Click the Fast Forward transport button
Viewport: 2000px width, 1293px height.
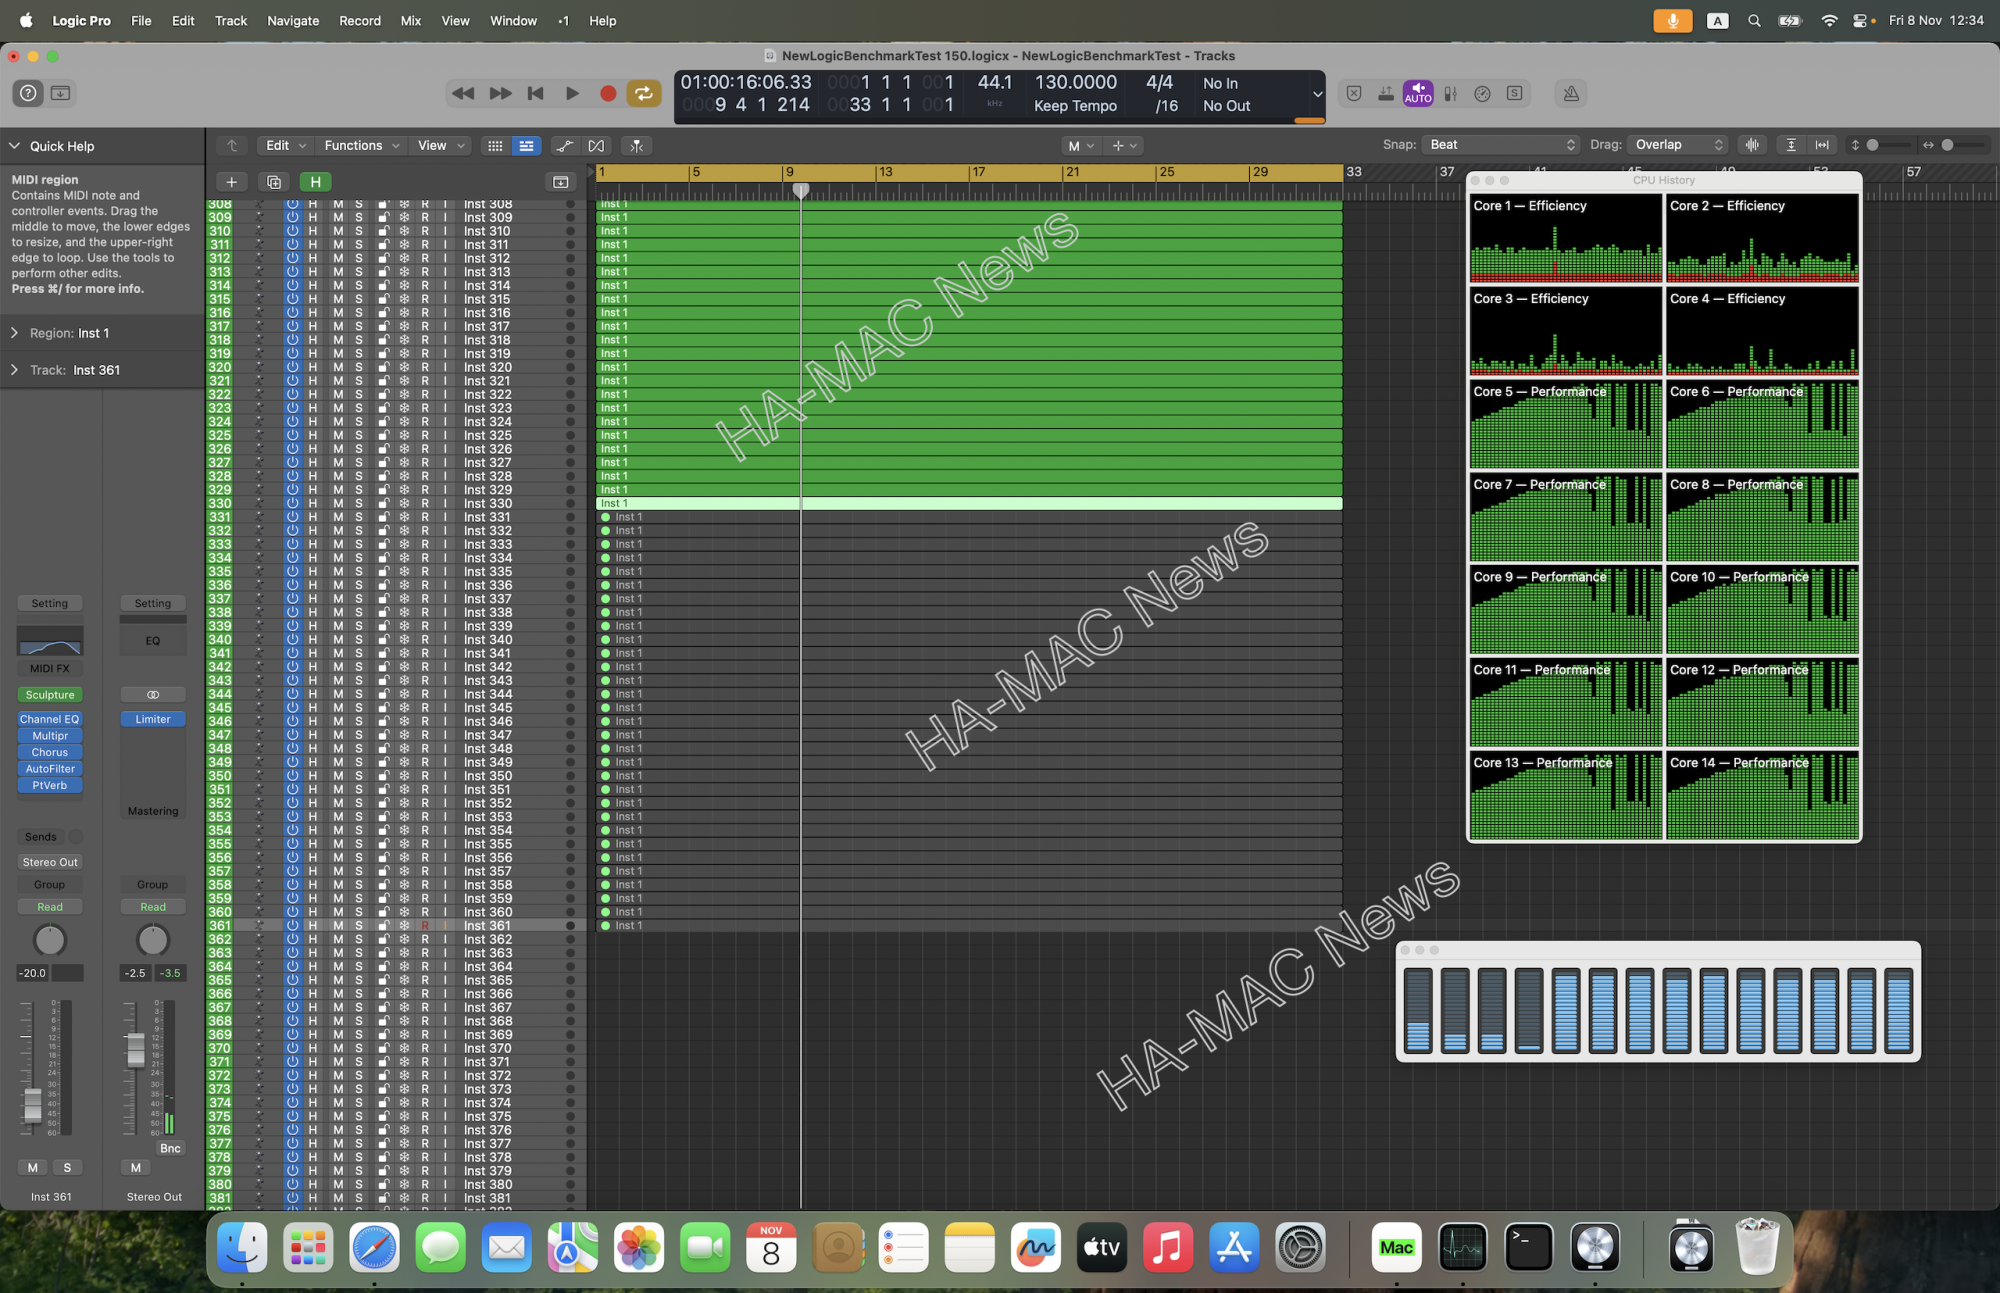point(500,93)
